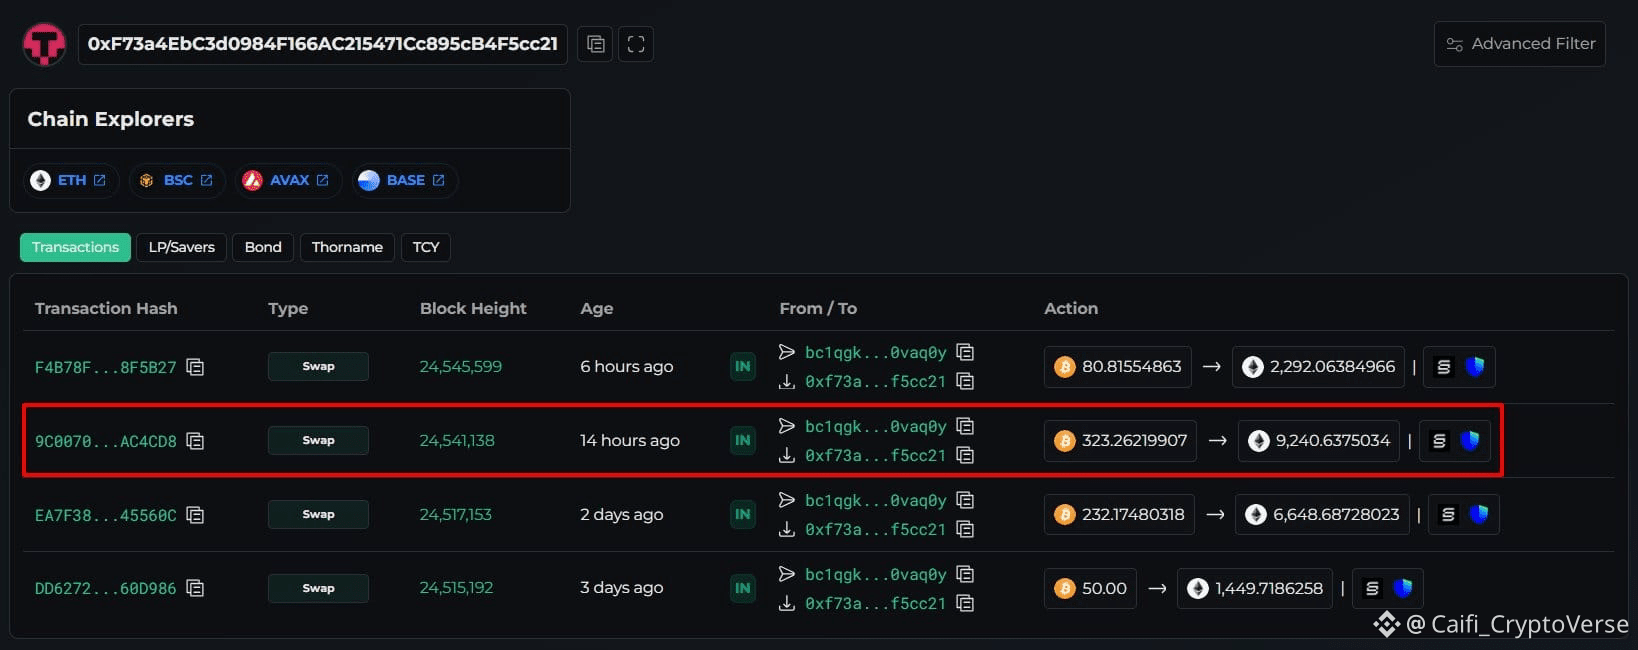Open block height 24,541,138
Viewport: 1638px width, 650px height.
(457, 440)
